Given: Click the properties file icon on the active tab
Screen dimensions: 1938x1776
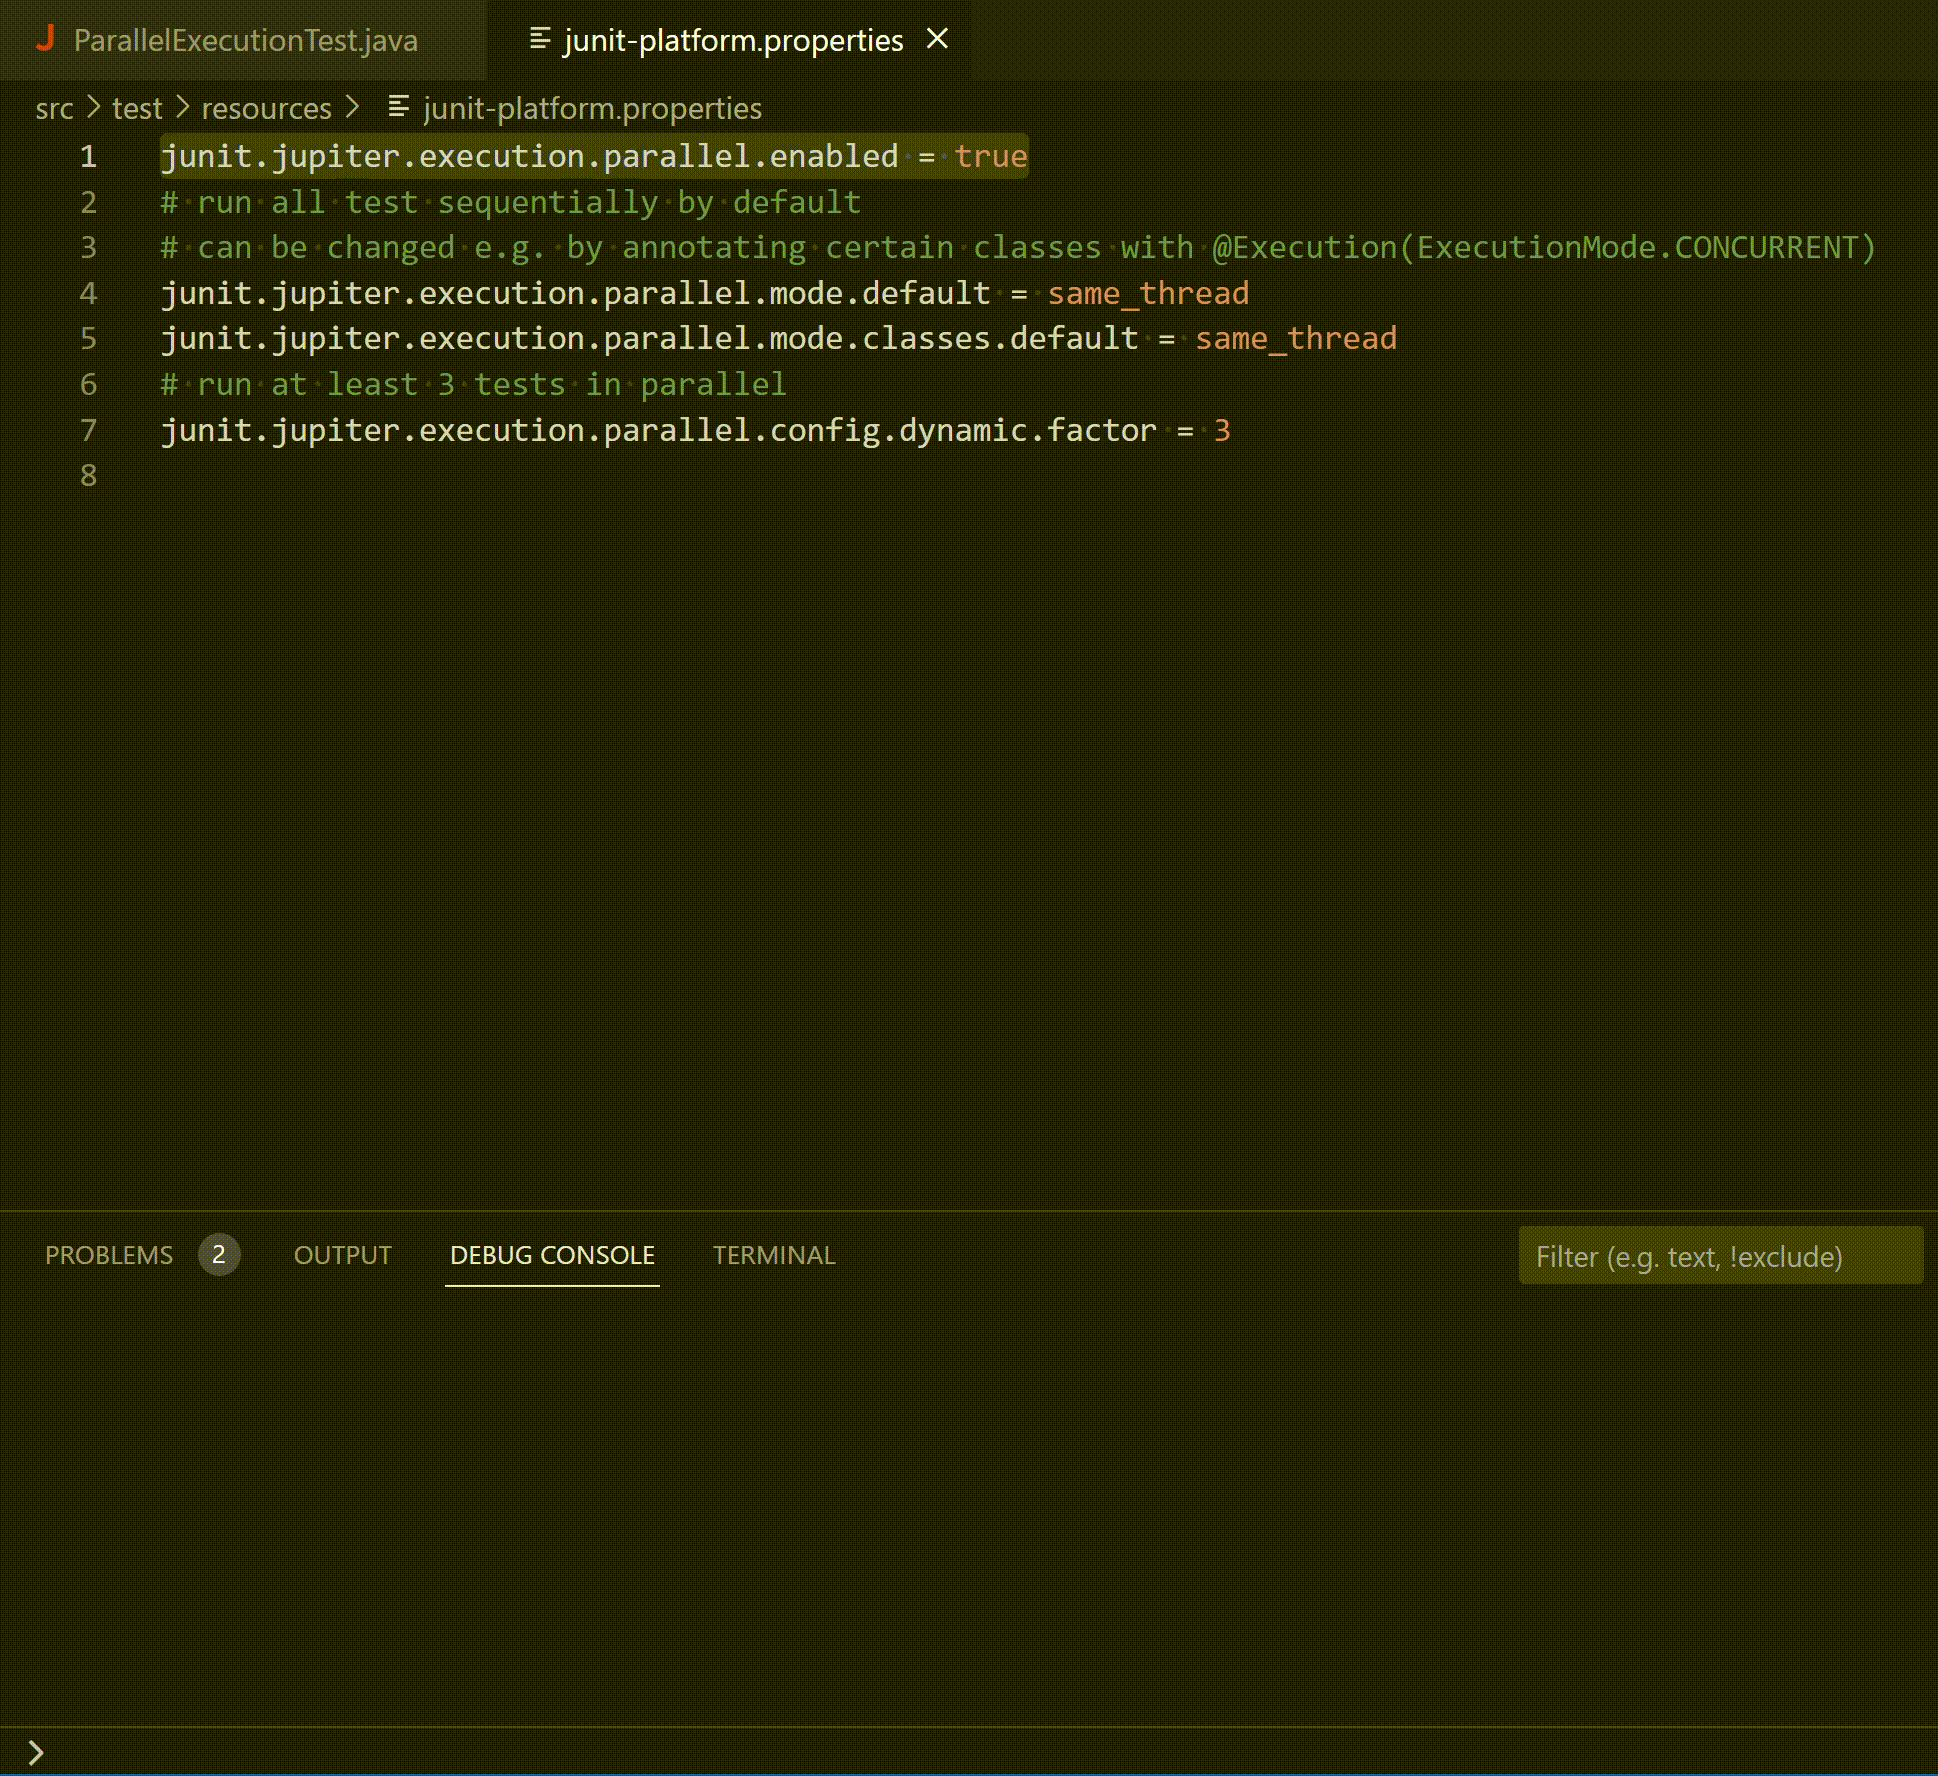Looking at the screenshot, I should [x=538, y=40].
